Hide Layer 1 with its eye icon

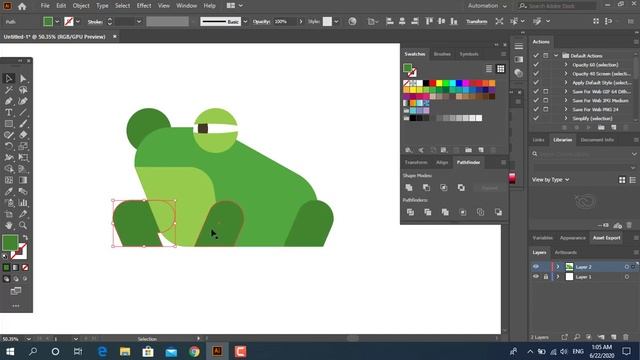536,277
